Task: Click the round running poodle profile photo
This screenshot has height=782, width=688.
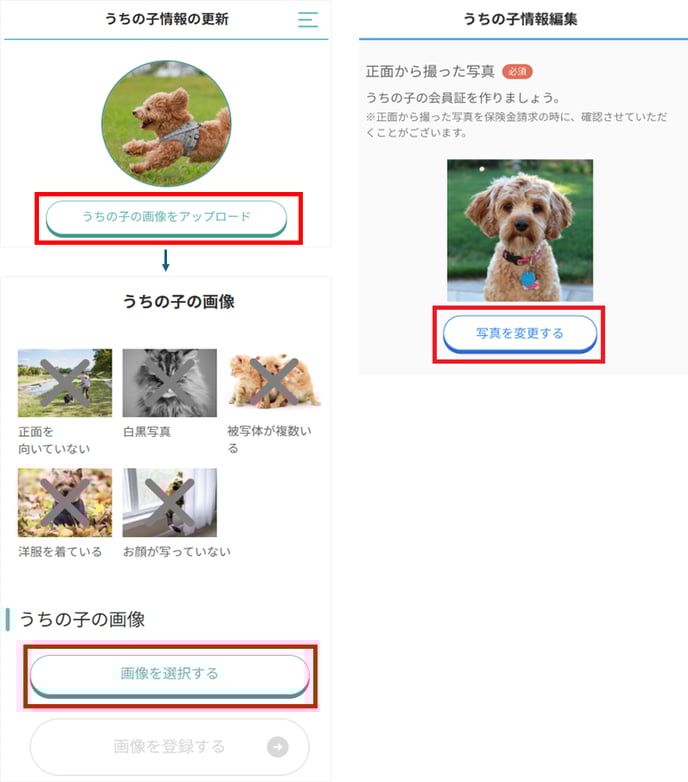Action: coord(167,124)
